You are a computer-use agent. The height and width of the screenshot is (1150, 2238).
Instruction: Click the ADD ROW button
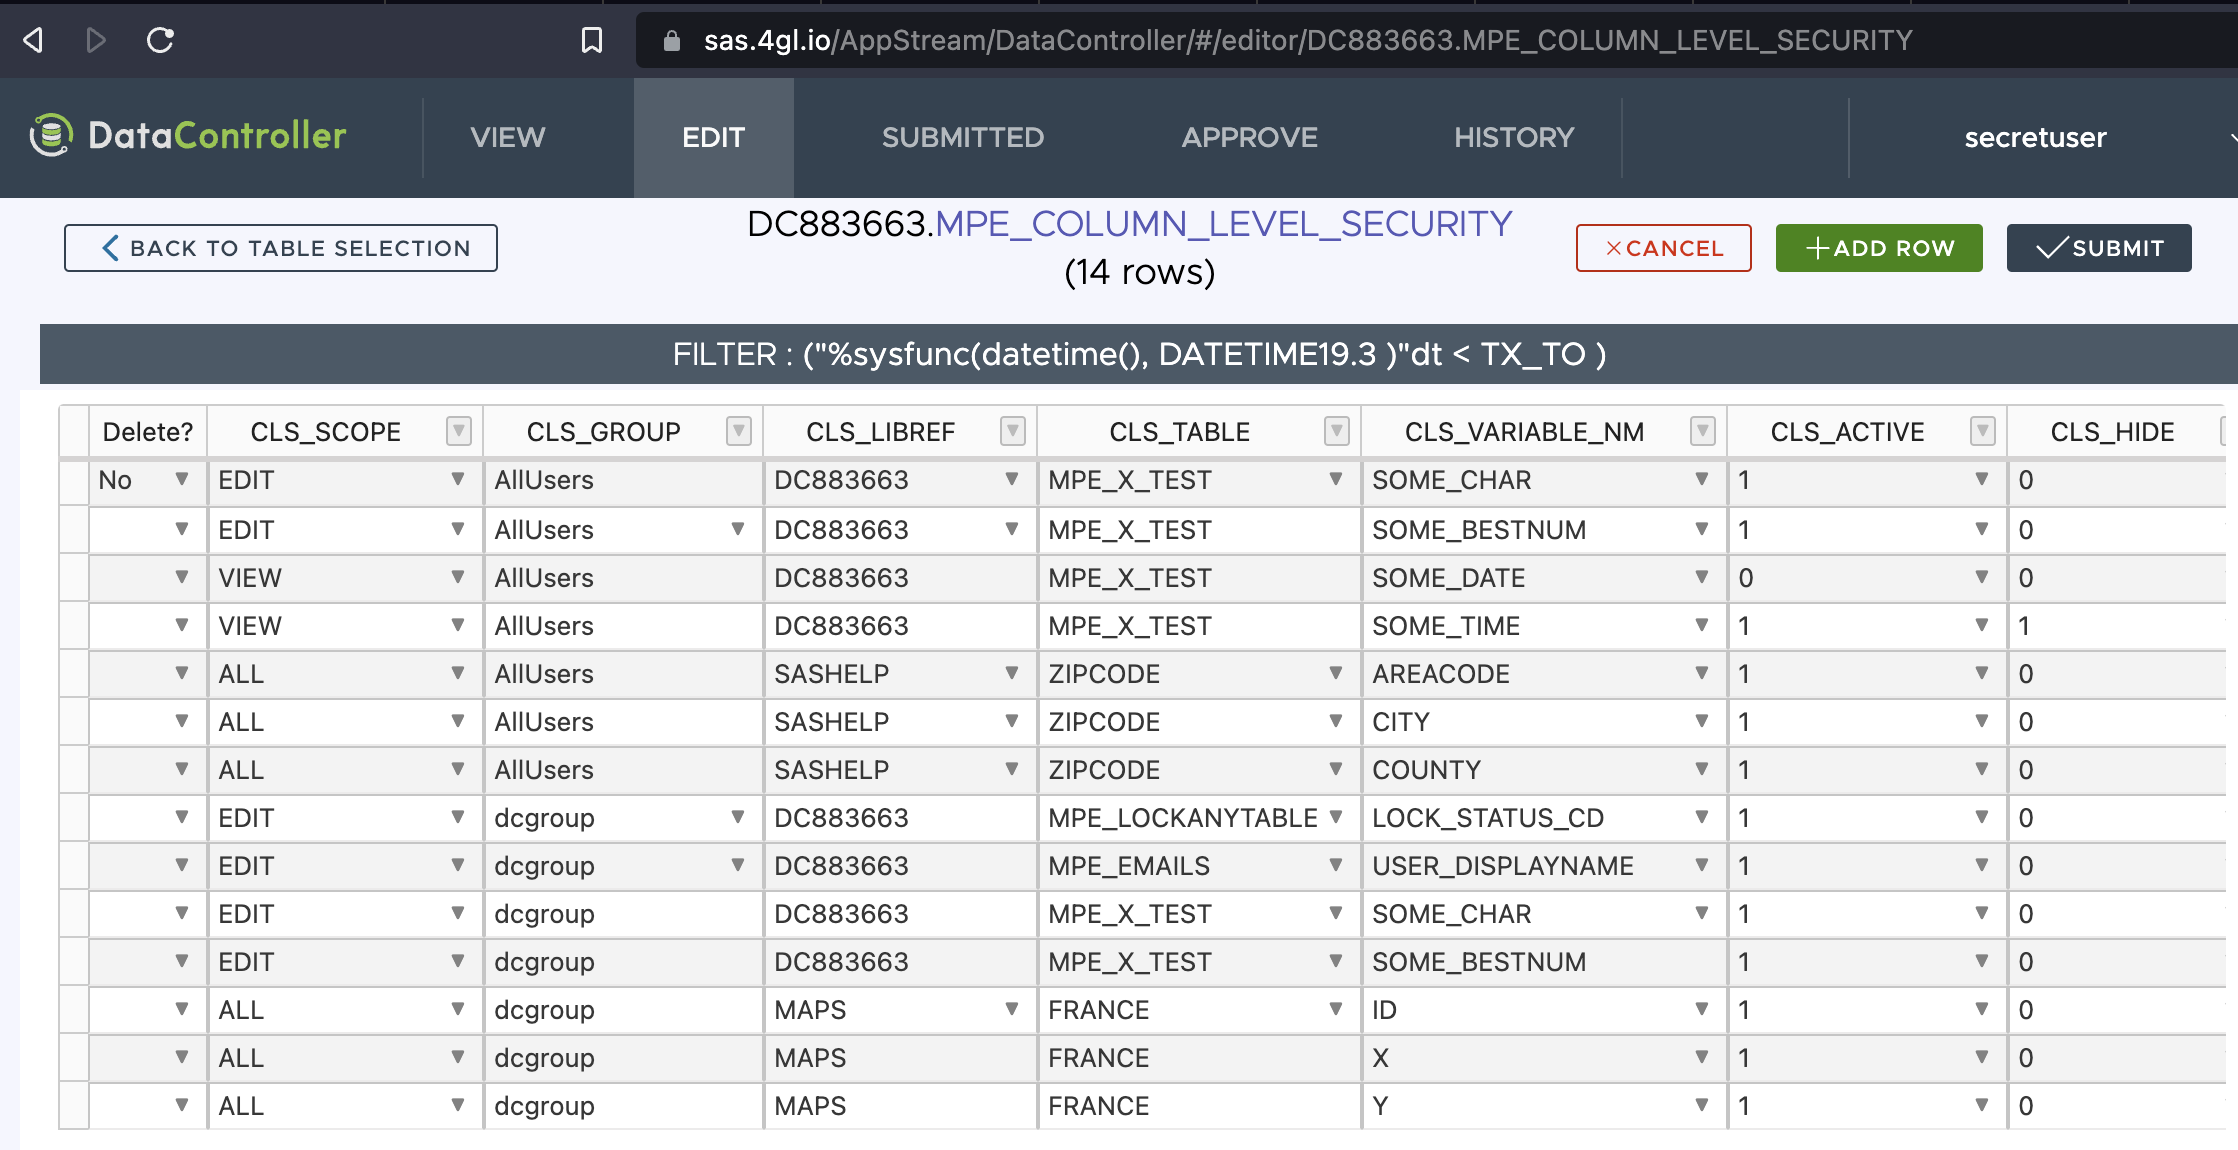coord(1878,248)
